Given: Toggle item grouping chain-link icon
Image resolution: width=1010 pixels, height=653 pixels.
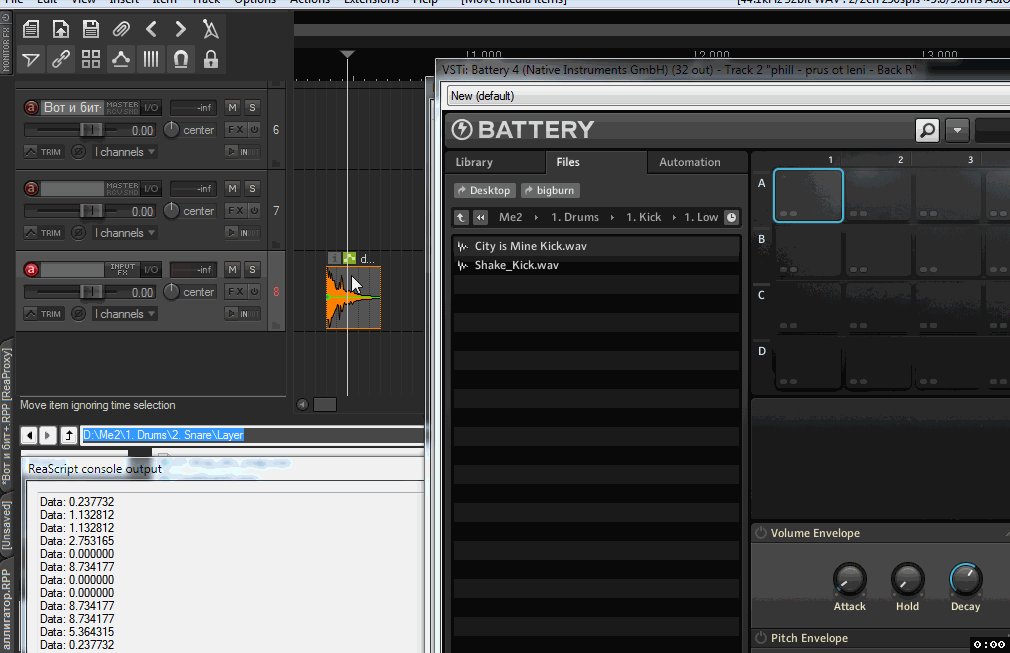Looking at the screenshot, I should point(61,60).
